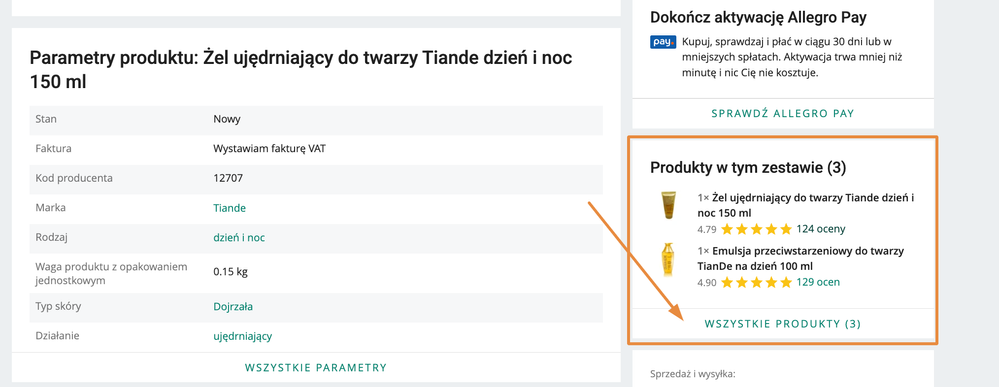Click the star rating of the TianDe emulsion

(x=756, y=282)
